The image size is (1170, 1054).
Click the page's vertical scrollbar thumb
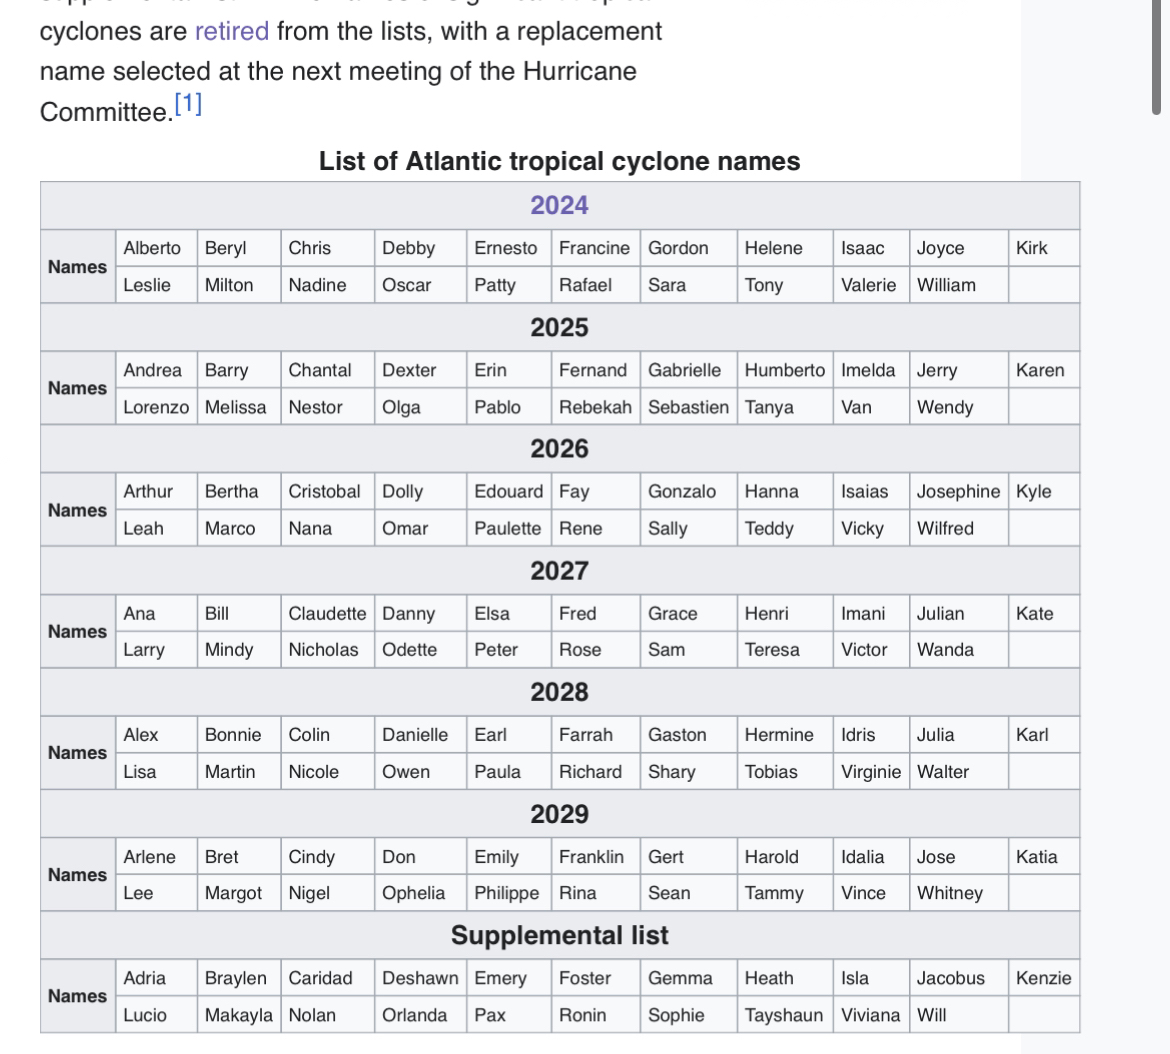pos(1157,57)
